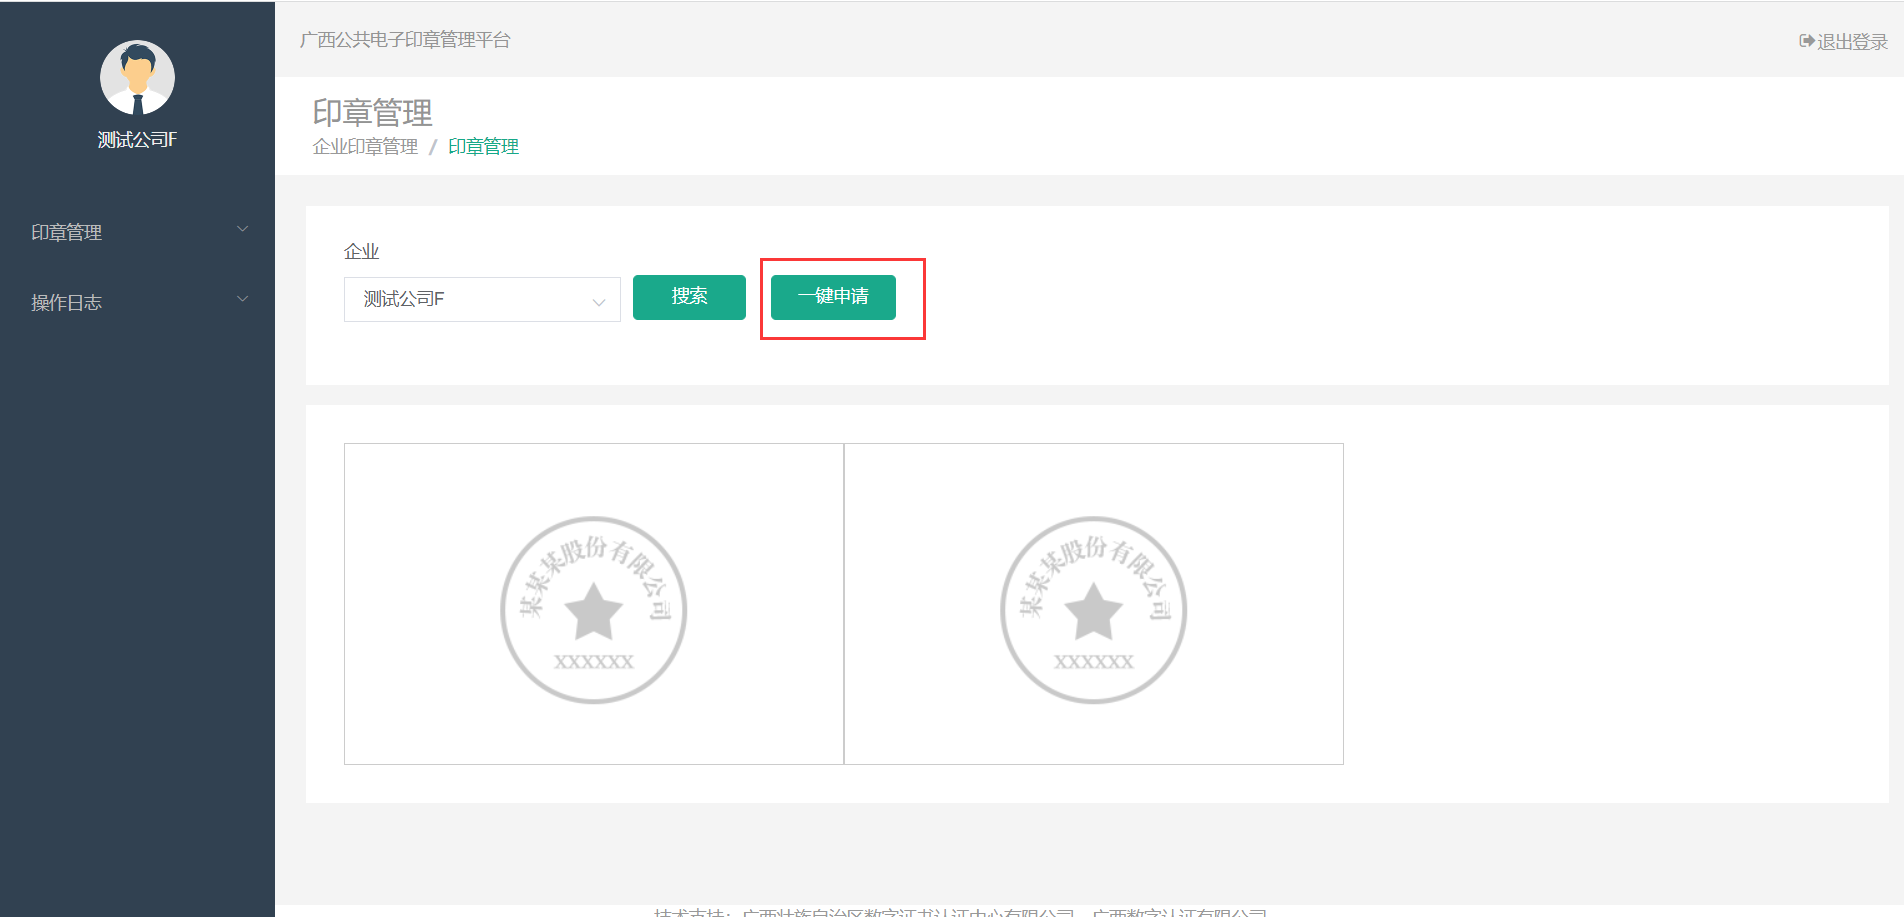Click the large 印章管理 page heading

pyautogui.click(x=372, y=112)
